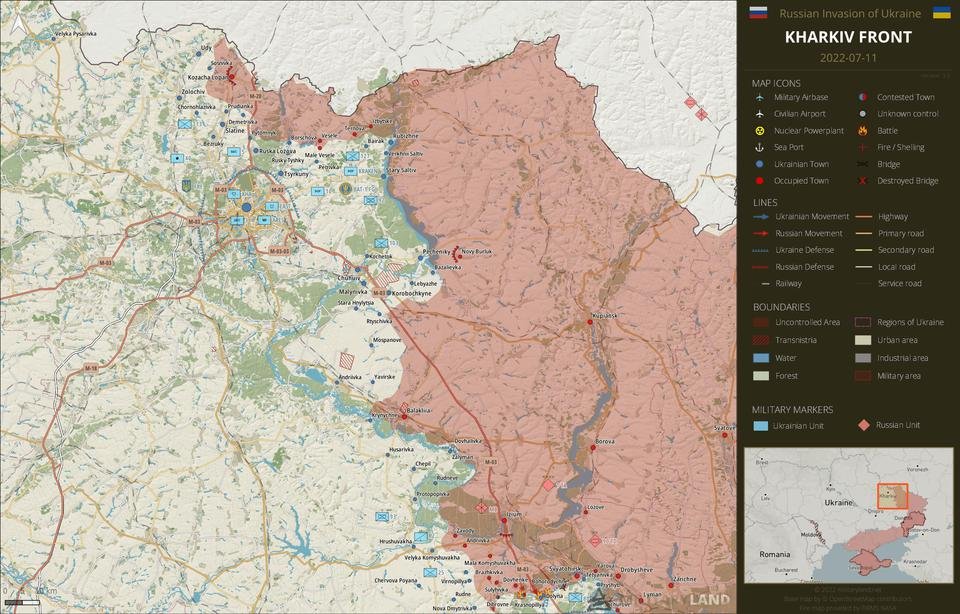The height and width of the screenshot is (614, 960).
Task: Click the orange Kharkiv highlight box on mini-map
Action: (891, 497)
